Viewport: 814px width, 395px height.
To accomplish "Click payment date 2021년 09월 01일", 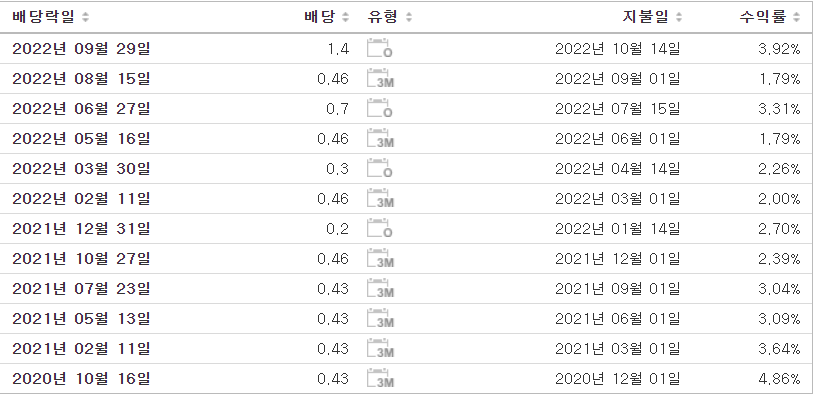I will (618, 289).
